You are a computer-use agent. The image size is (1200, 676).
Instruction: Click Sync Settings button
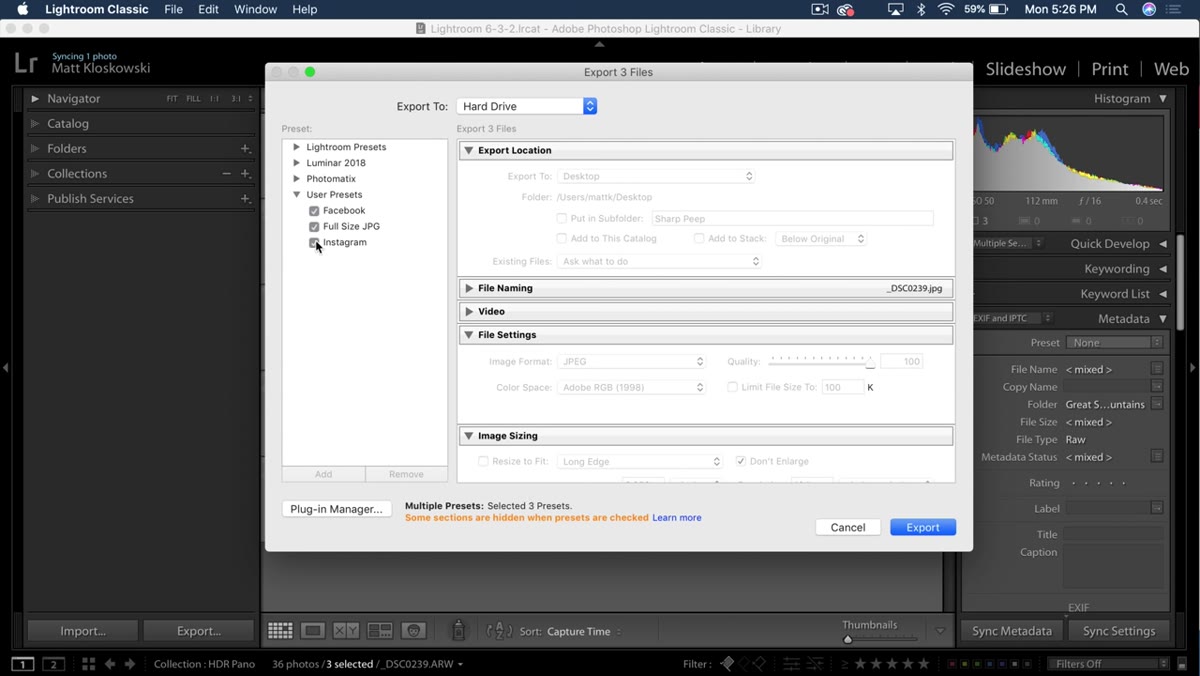point(1119,631)
